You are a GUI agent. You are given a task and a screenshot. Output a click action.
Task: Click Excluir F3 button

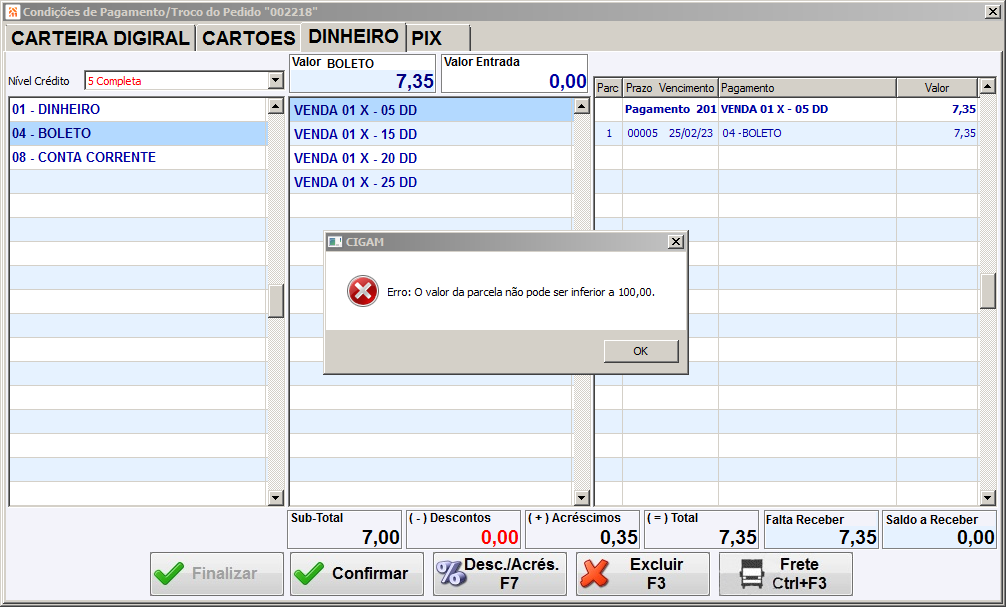(643, 574)
